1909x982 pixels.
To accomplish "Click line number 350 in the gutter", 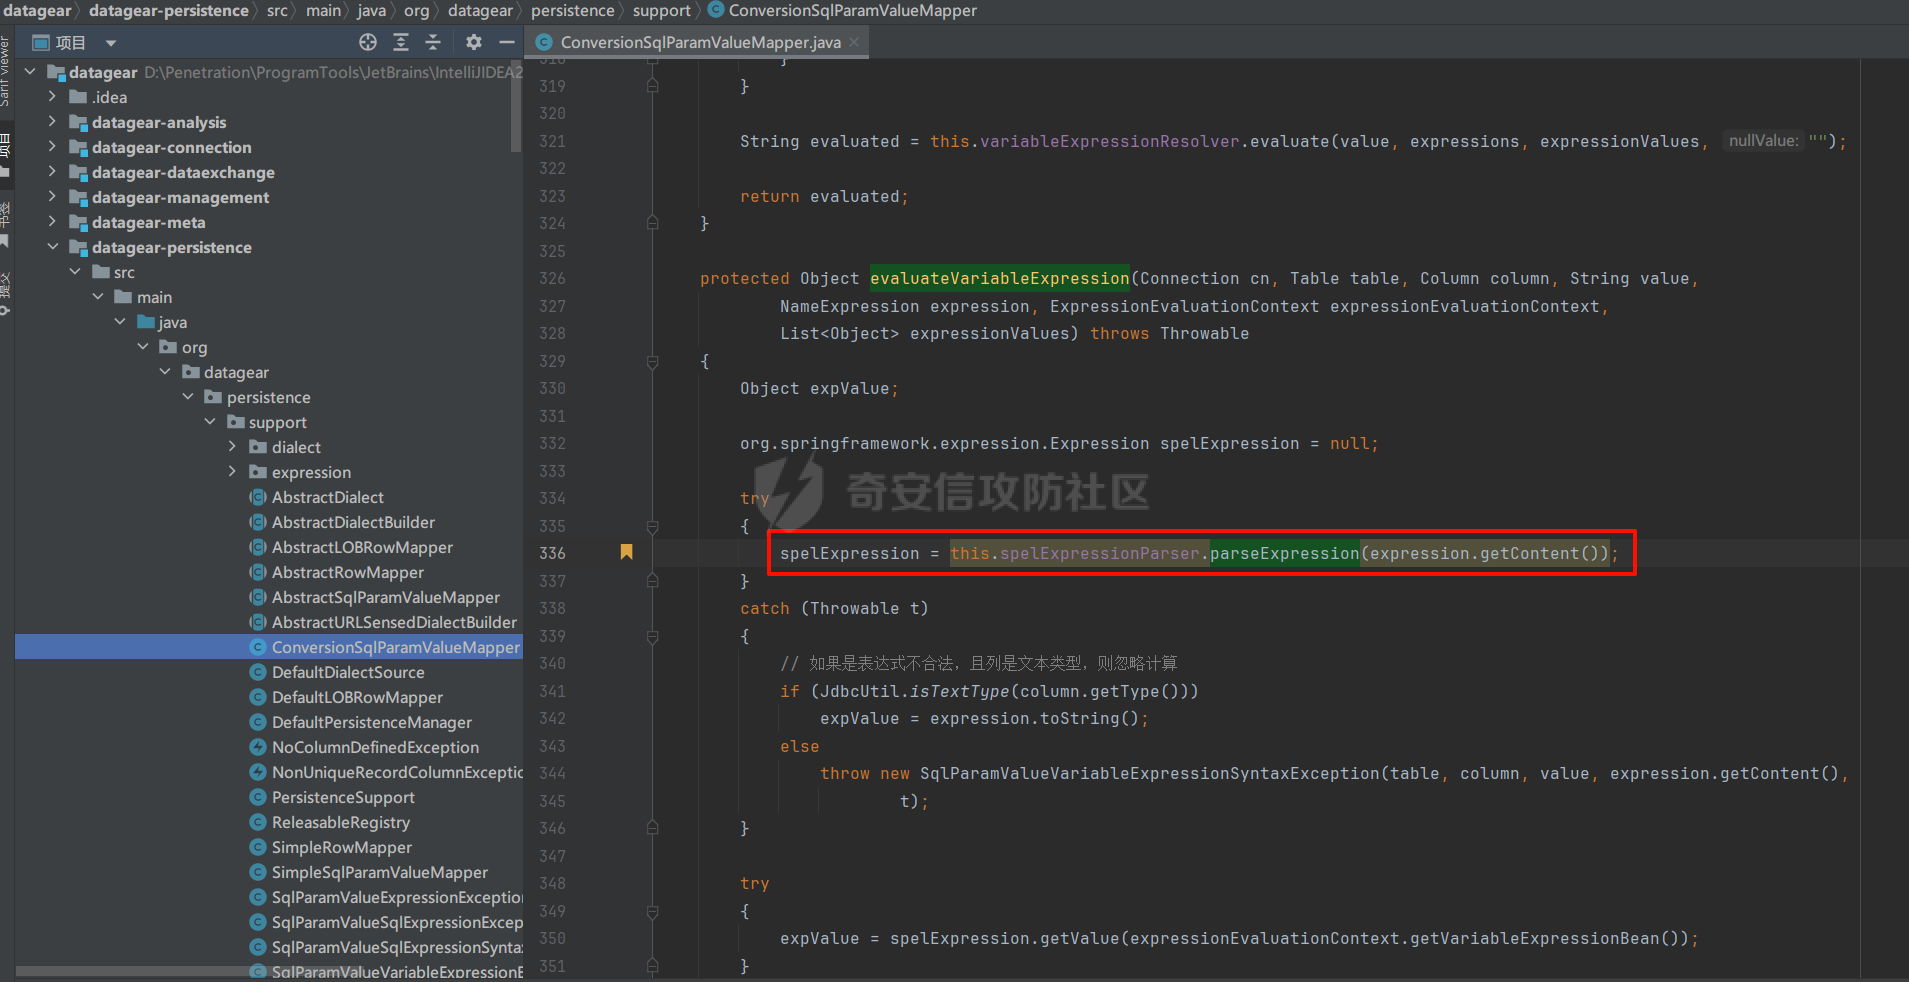I will pos(552,938).
